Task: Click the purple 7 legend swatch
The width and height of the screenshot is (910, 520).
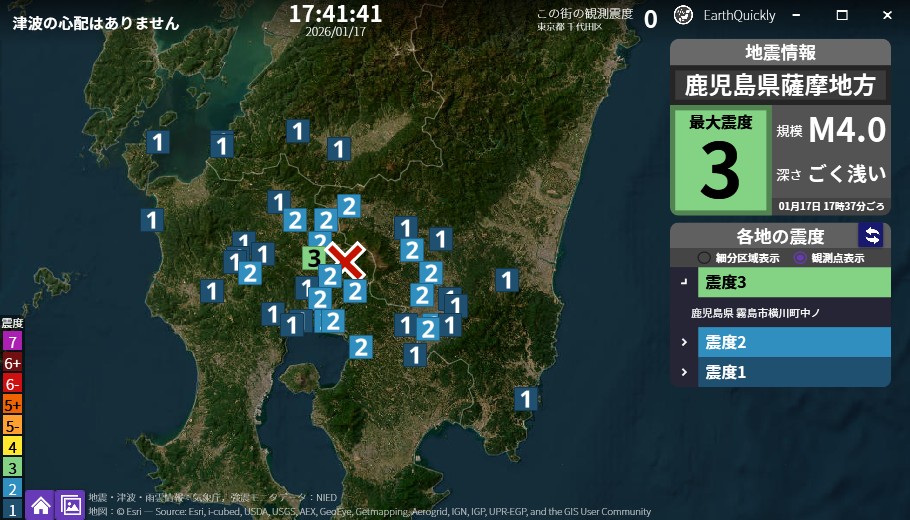Action: coord(12,341)
